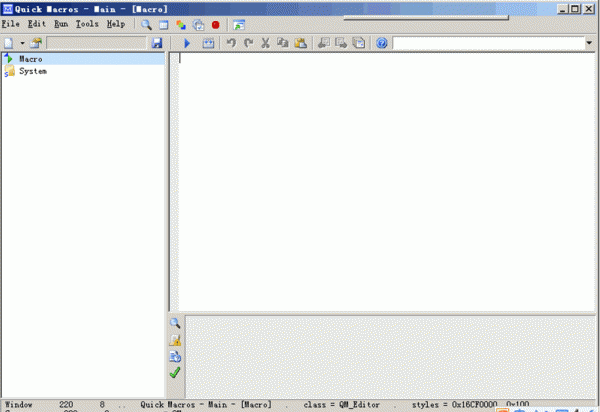Click the System folder icon

10,71
